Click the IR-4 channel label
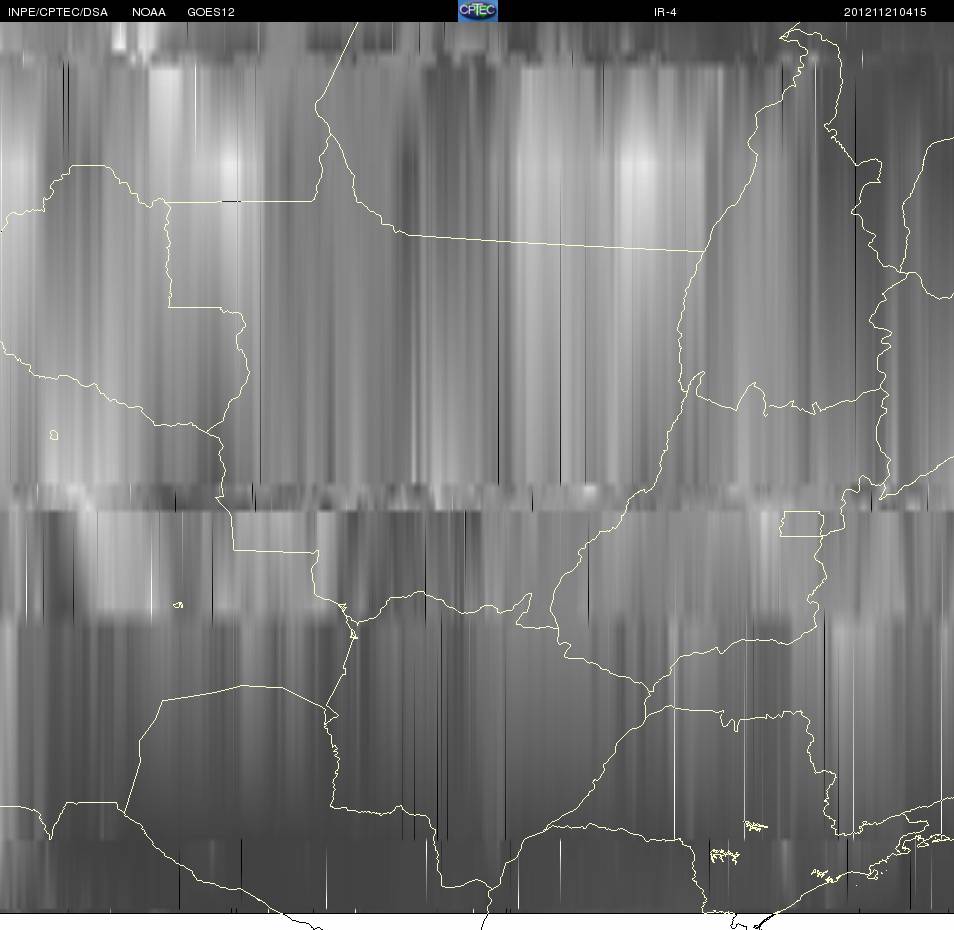 coord(665,12)
